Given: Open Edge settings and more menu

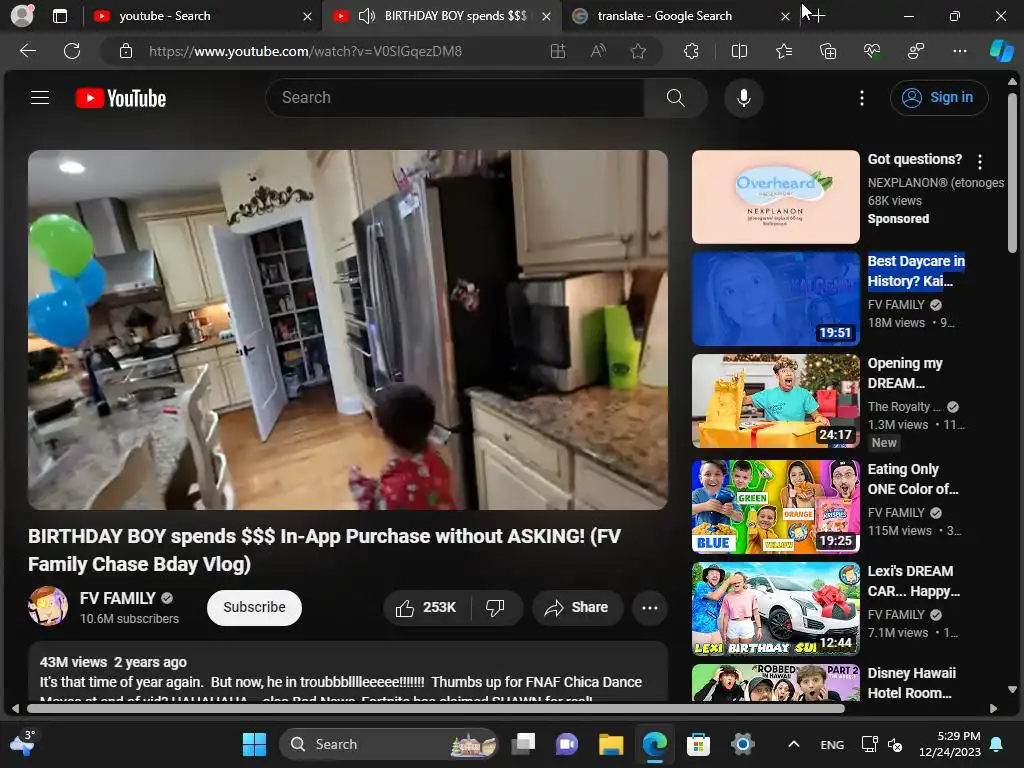Looking at the screenshot, I should (960, 51).
